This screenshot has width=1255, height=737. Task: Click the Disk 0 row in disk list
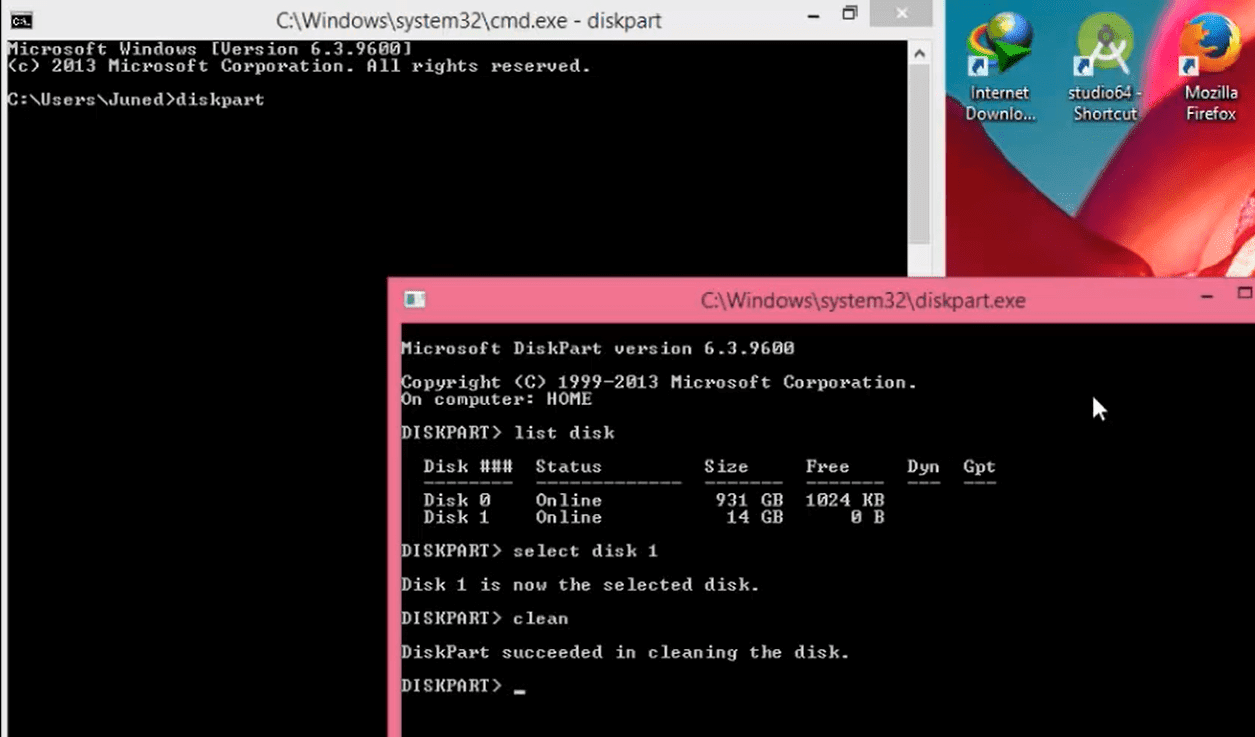click(x=654, y=500)
